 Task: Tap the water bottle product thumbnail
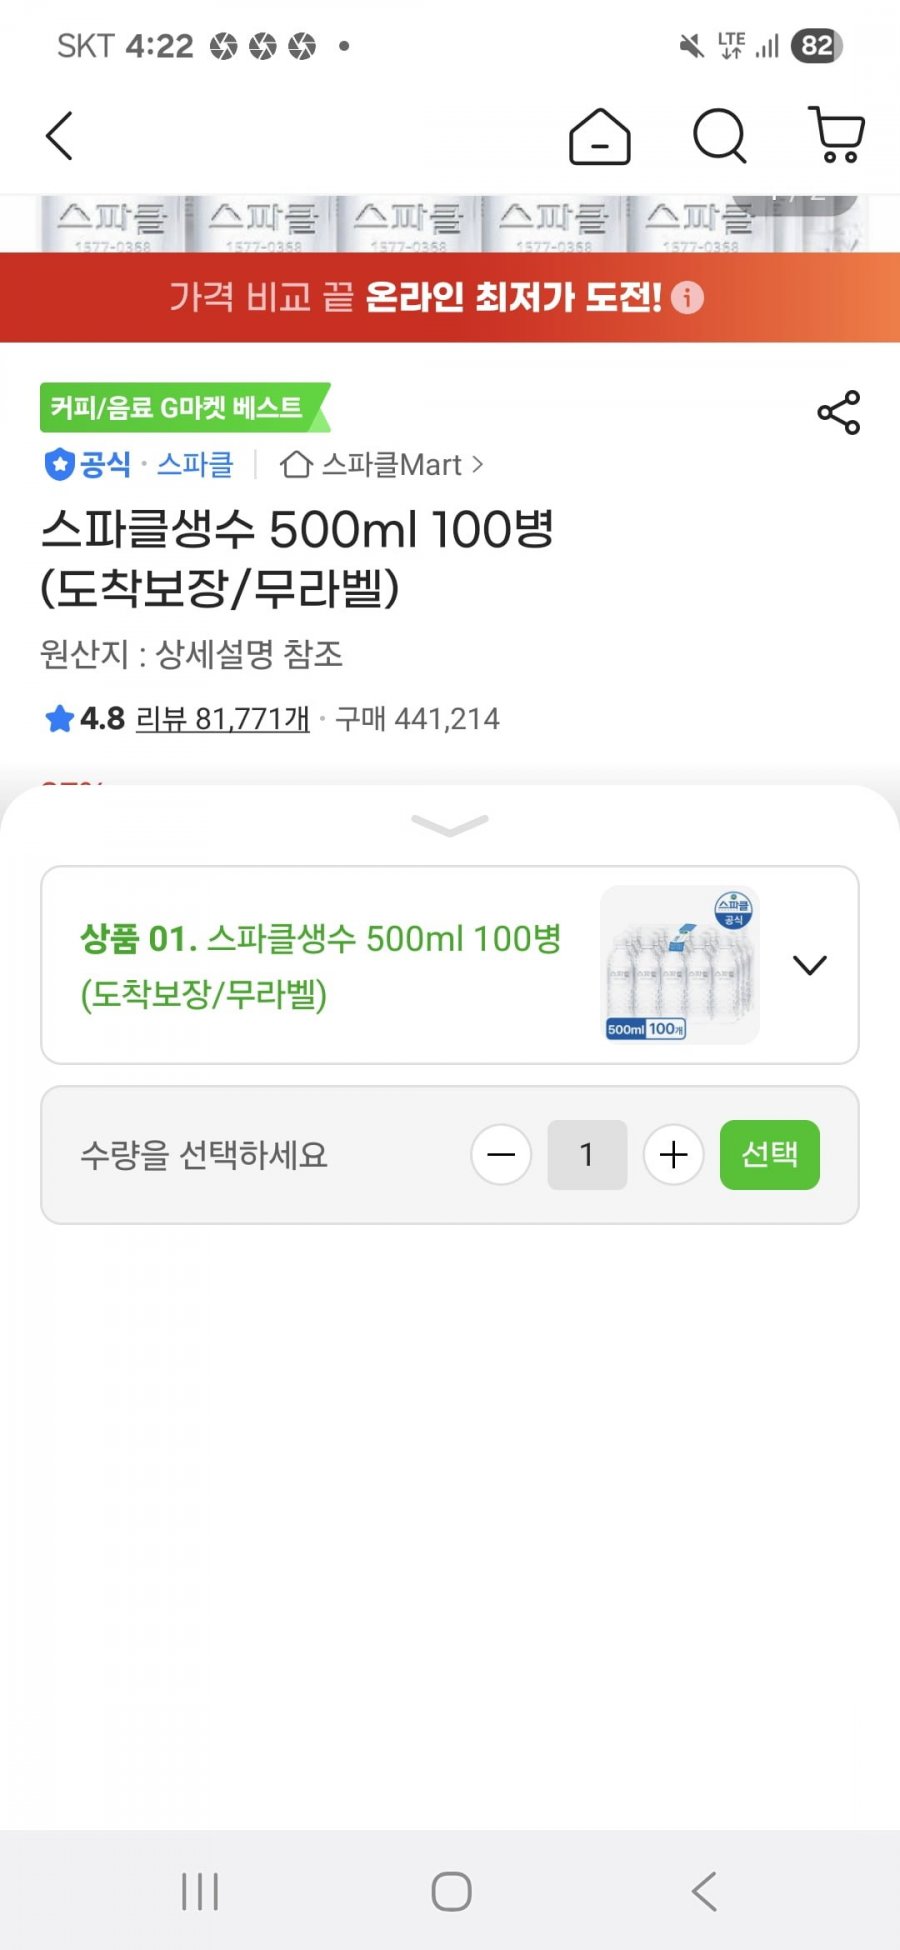pyautogui.click(x=680, y=965)
